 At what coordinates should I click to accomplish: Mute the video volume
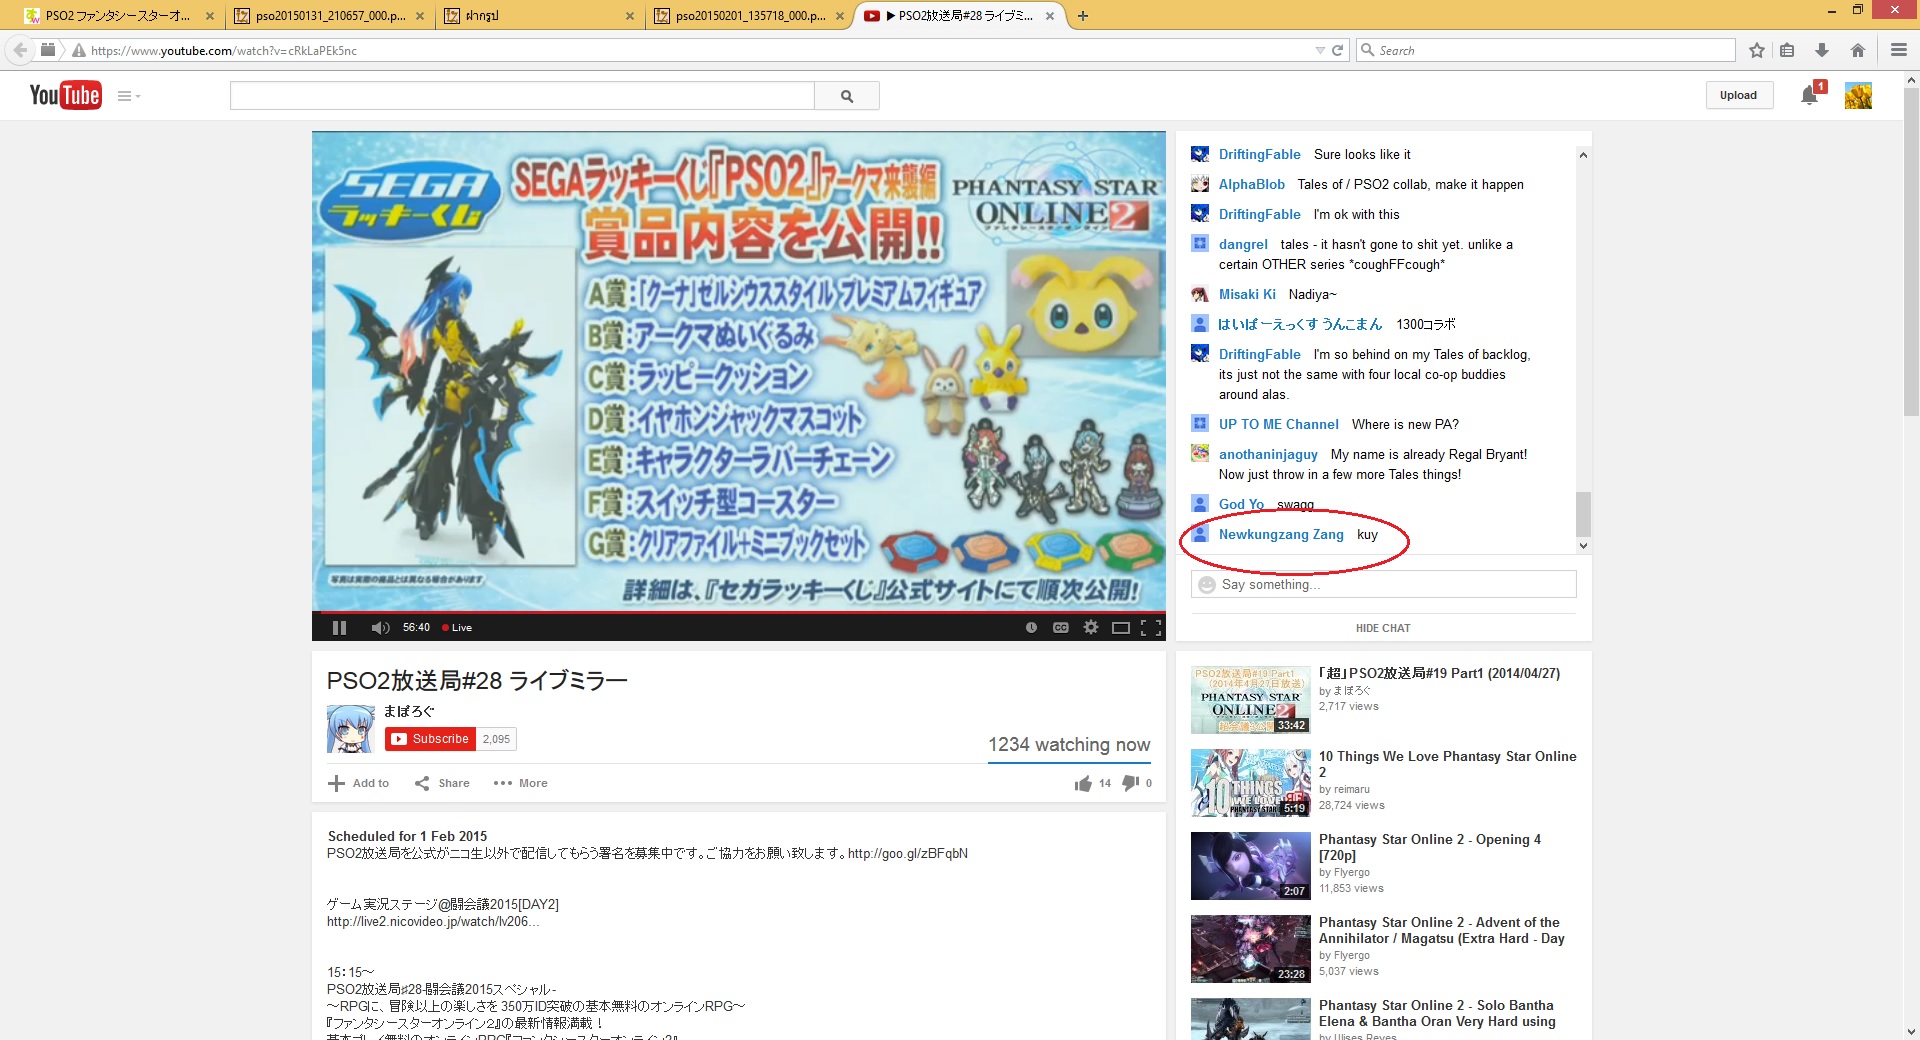click(380, 628)
